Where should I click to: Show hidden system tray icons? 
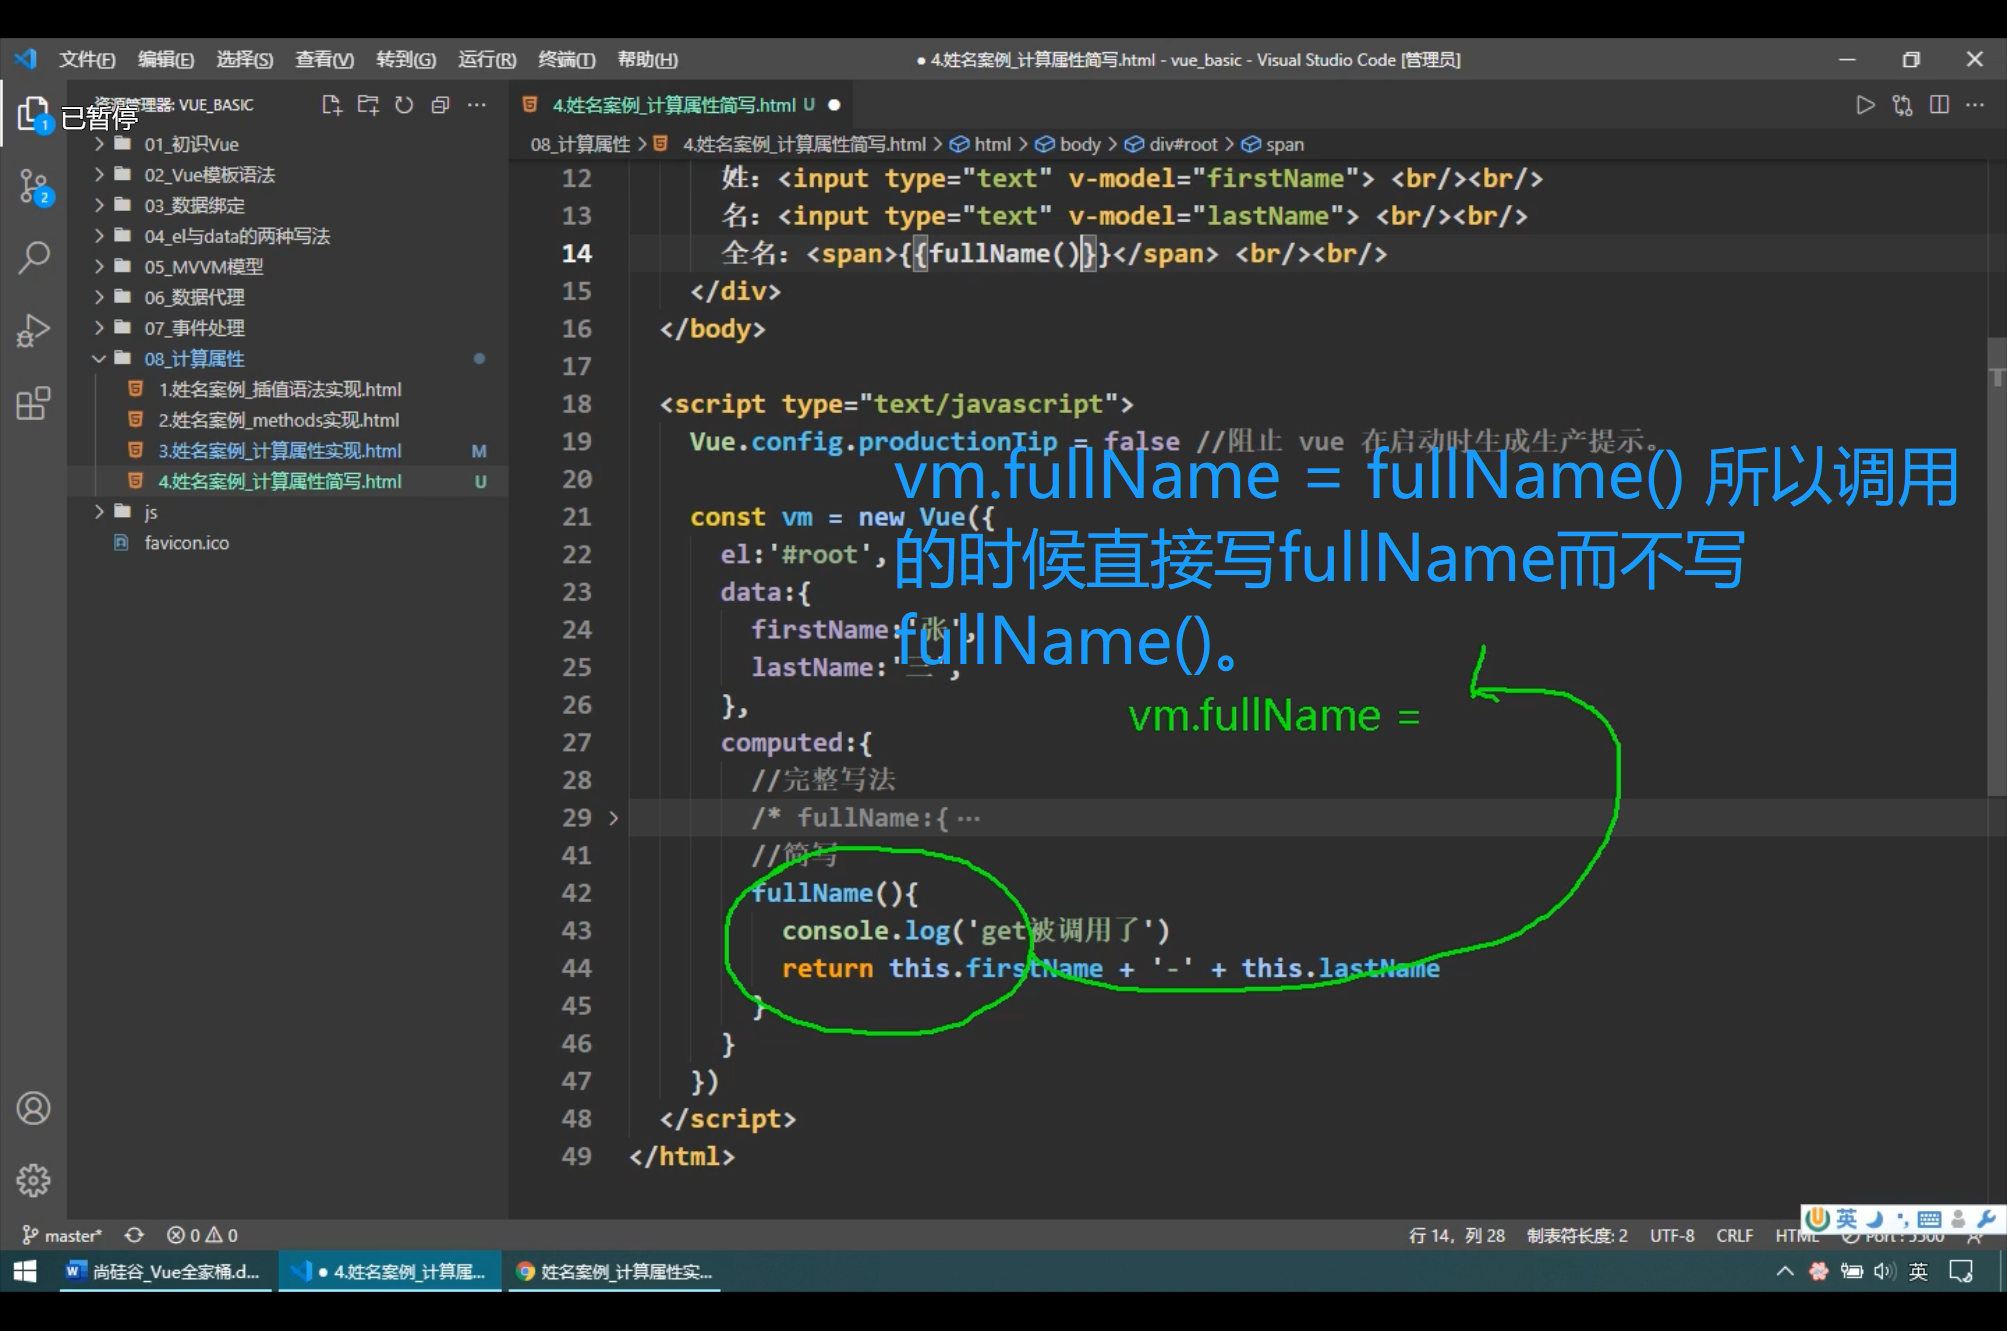[1785, 1271]
